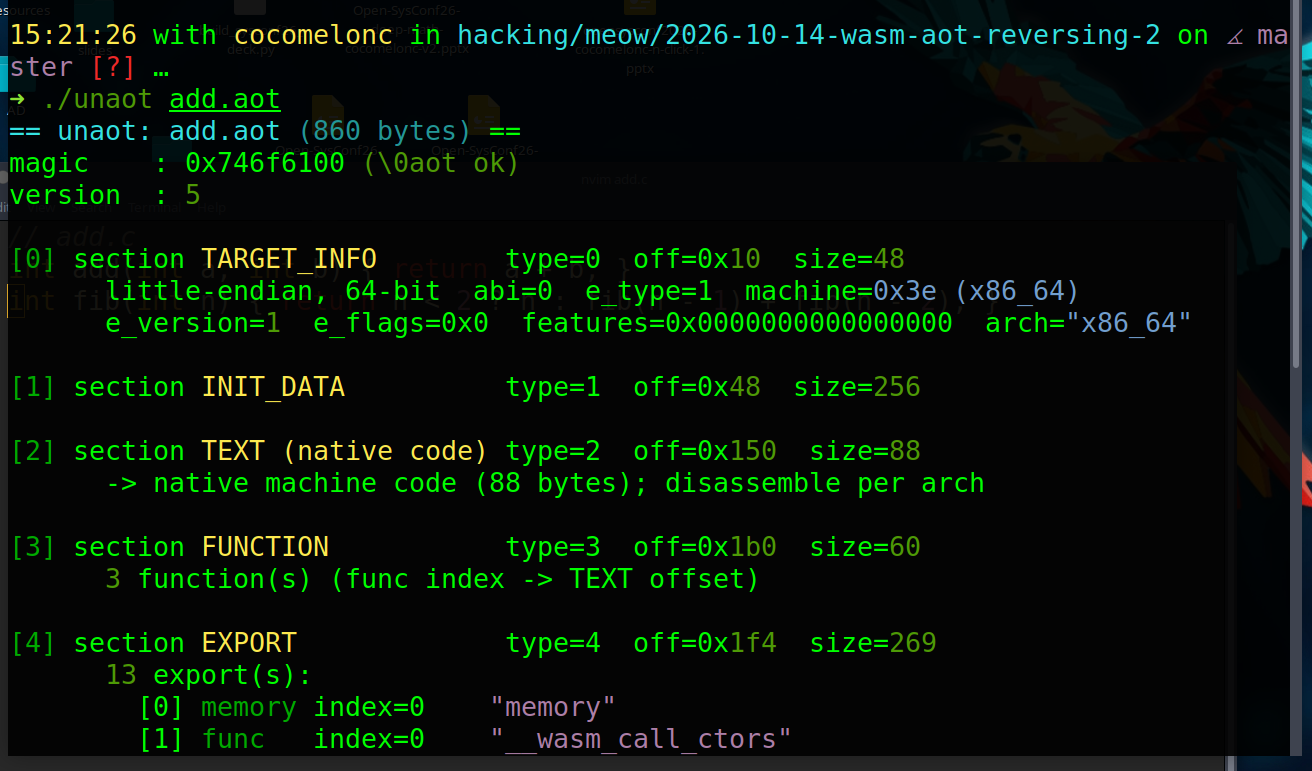This screenshot has width=1312, height=771.
Task: Click the magic value 0x746f6100
Action: click(x=265, y=163)
